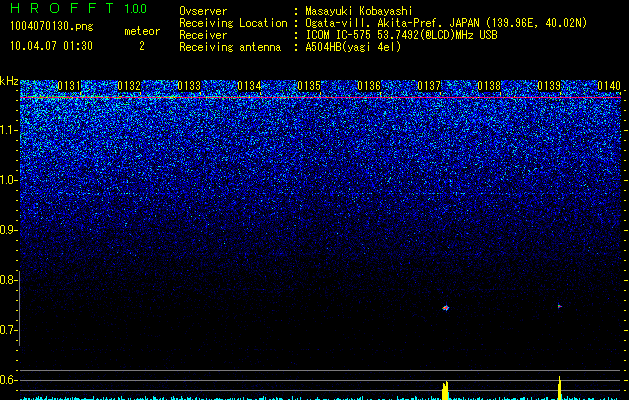Select the filename 1004070130.png

52,26
